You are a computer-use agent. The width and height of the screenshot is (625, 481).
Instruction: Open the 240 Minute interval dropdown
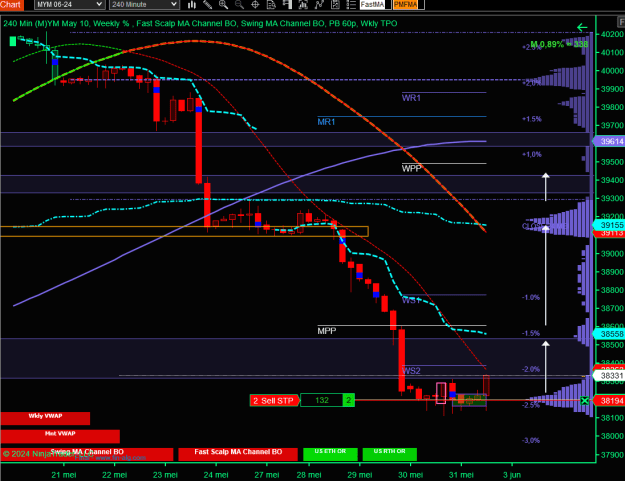tap(144, 4)
